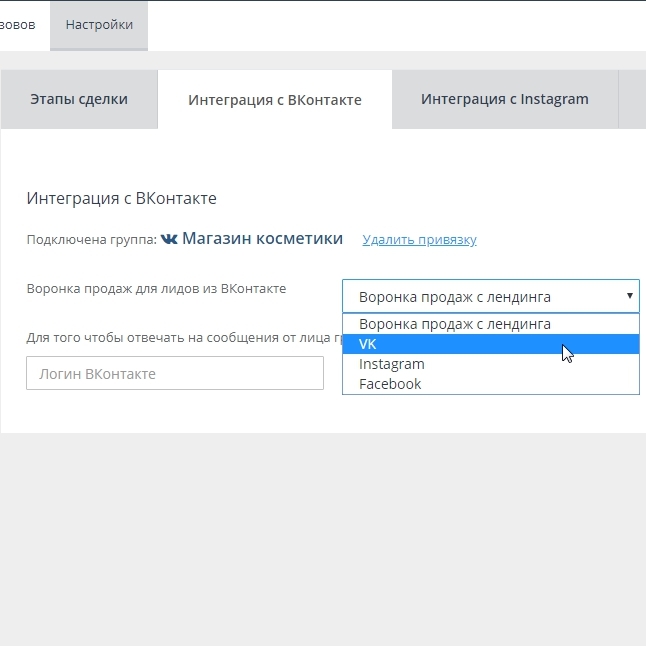Open the Магазин косметики group link
The height and width of the screenshot is (646, 646).
pyautogui.click(x=262, y=239)
